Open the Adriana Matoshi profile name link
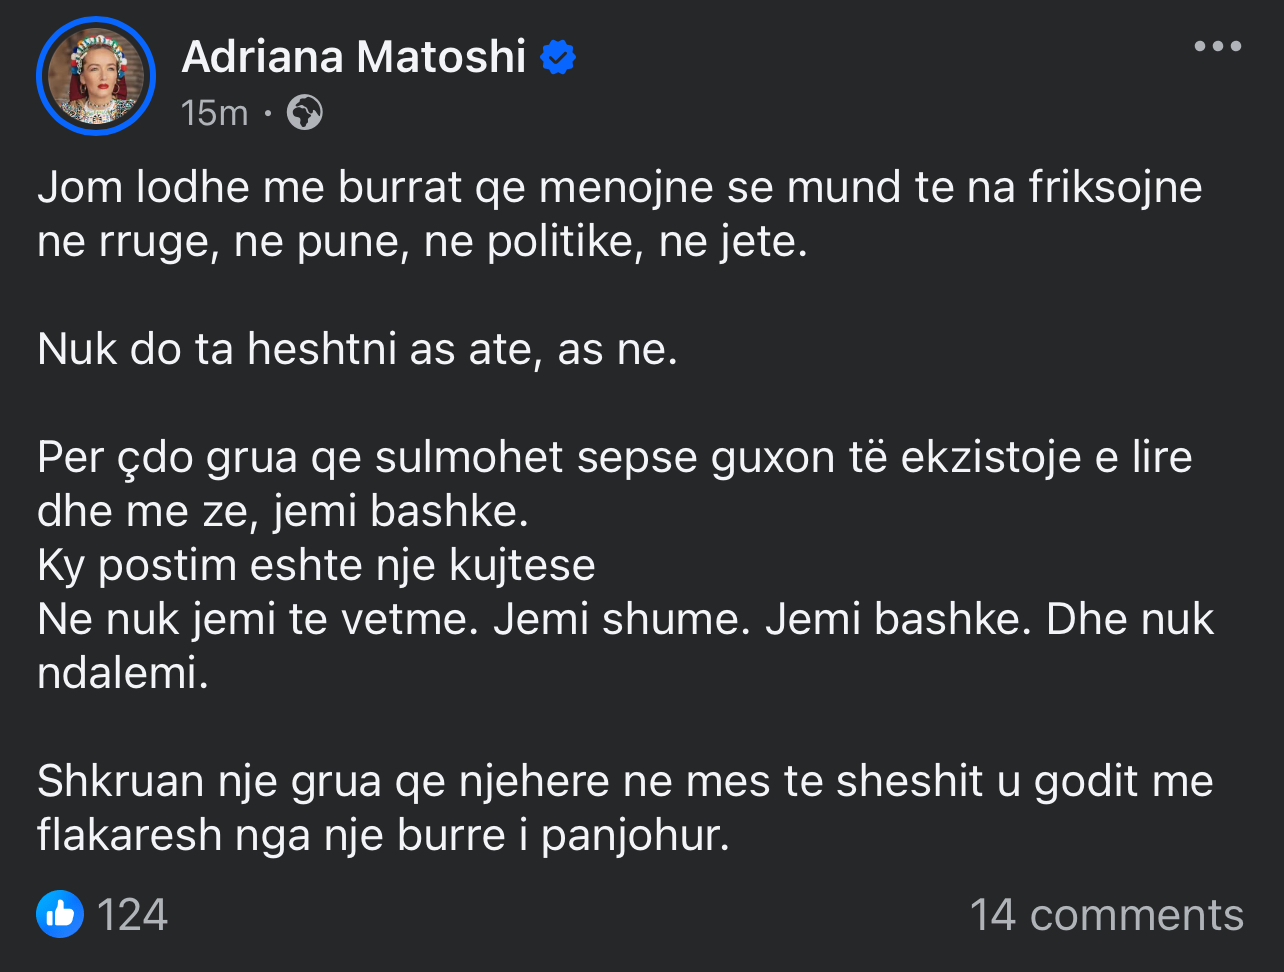The height and width of the screenshot is (972, 1284). 354,57
